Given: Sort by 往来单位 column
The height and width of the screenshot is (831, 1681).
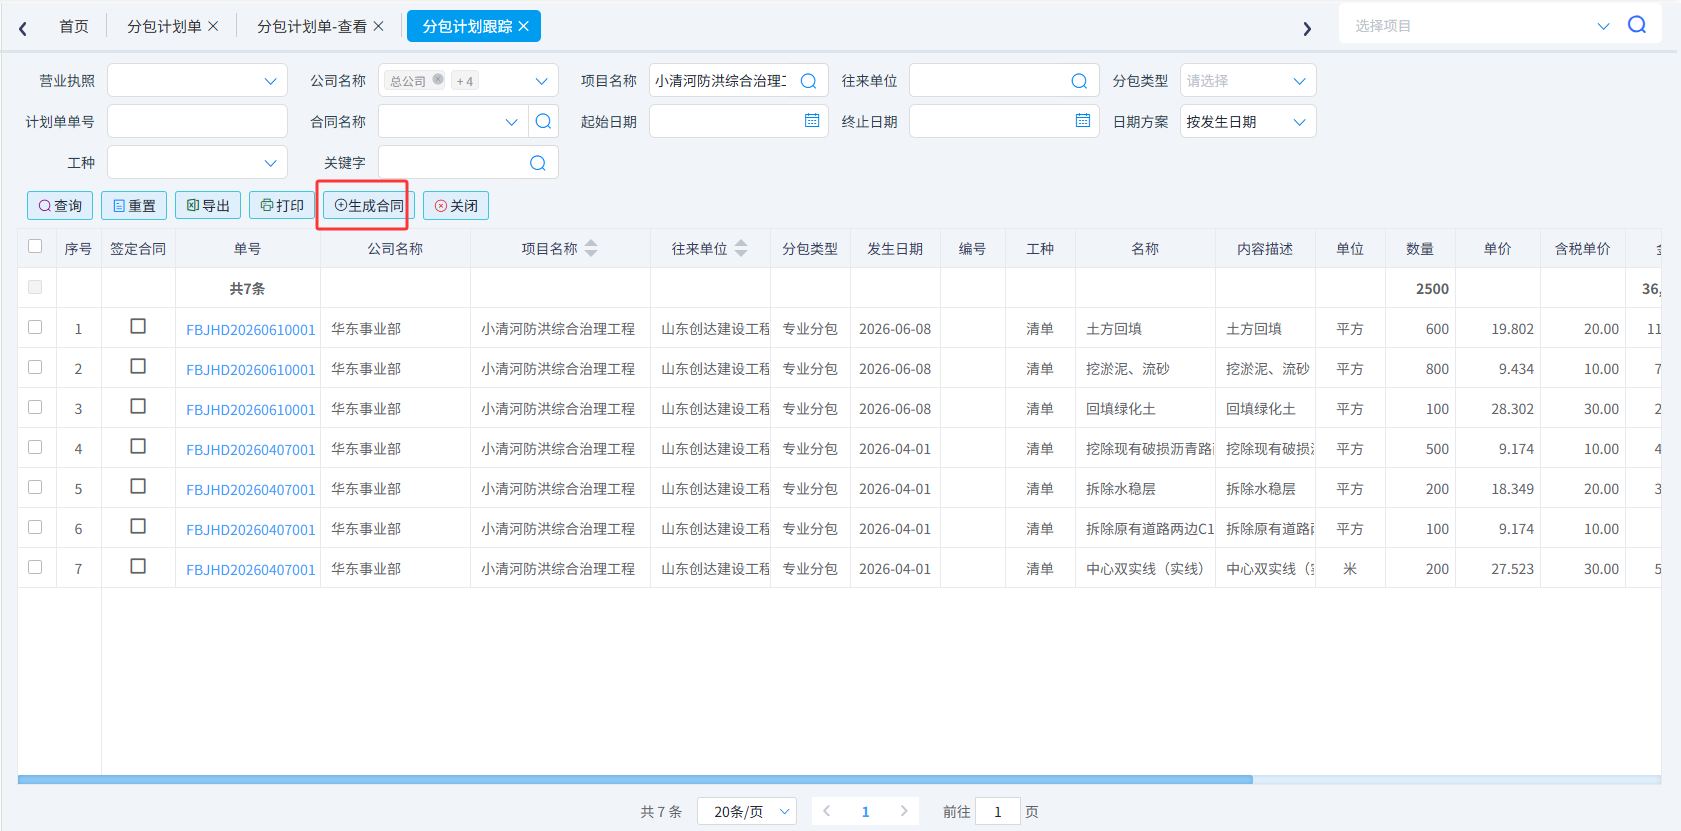Looking at the screenshot, I should click(741, 248).
